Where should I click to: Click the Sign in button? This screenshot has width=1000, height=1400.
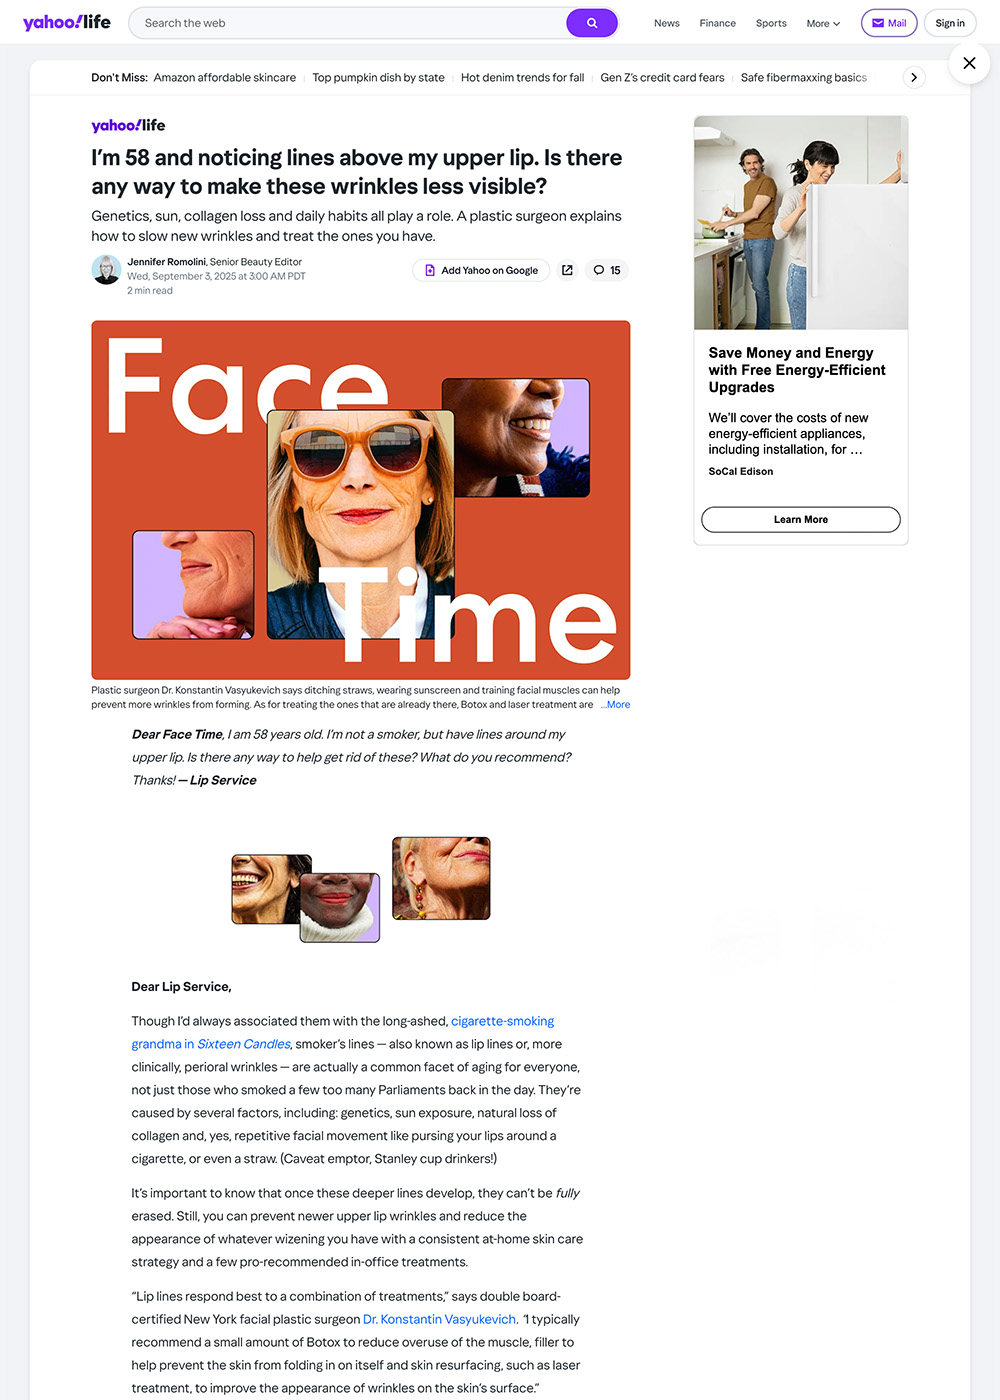950,23
